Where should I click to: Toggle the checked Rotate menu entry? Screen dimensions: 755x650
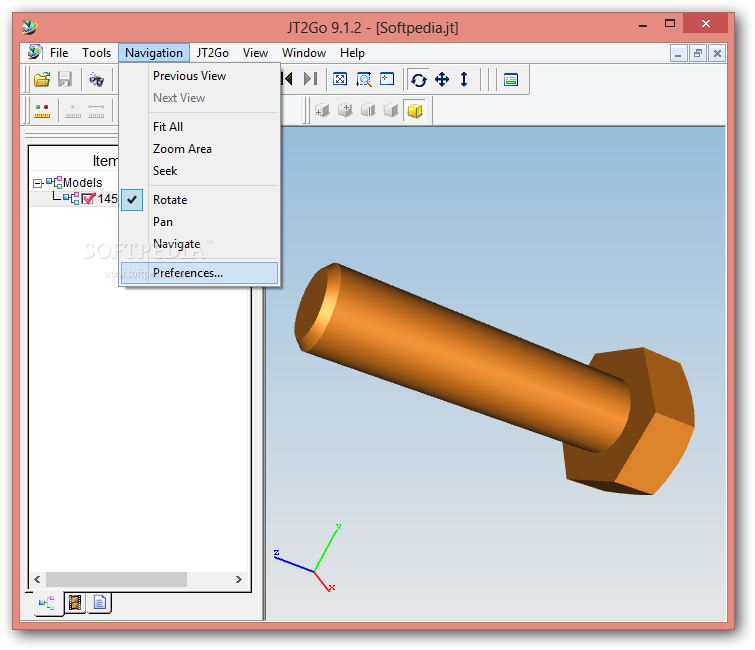tap(199, 200)
